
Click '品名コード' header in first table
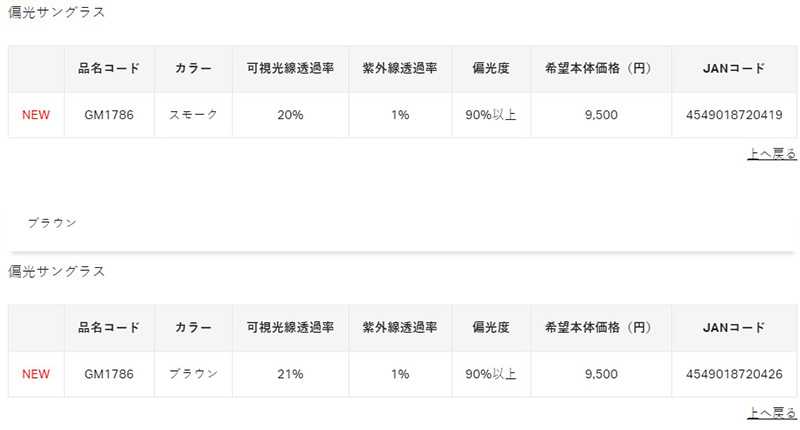click(x=109, y=68)
